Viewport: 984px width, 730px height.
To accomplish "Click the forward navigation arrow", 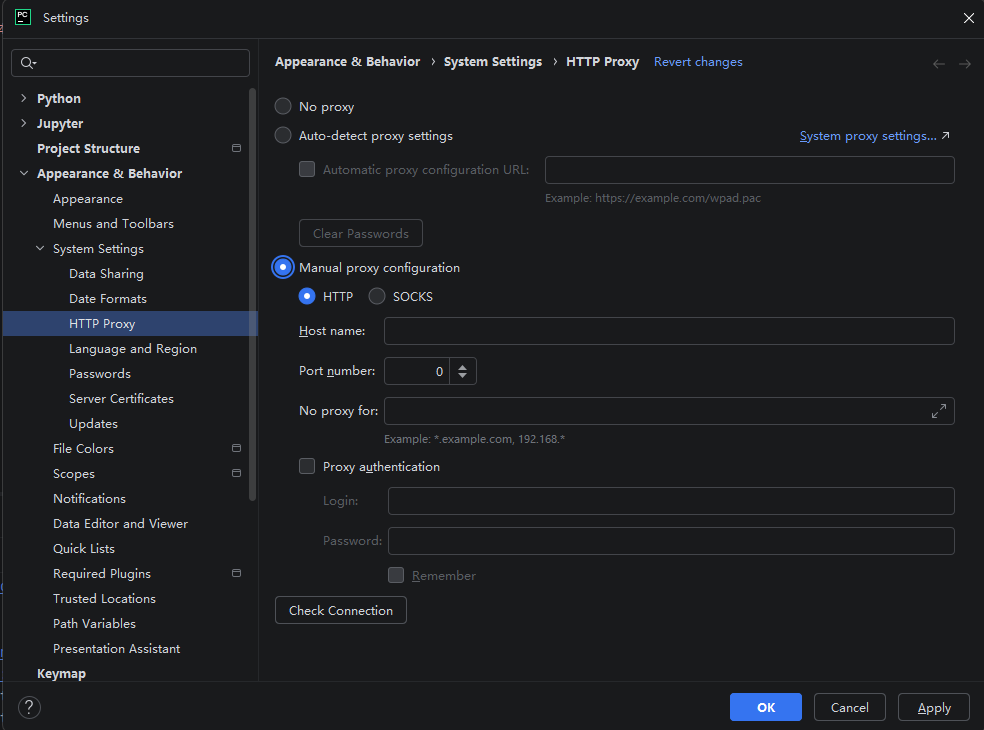I will tap(965, 63).
